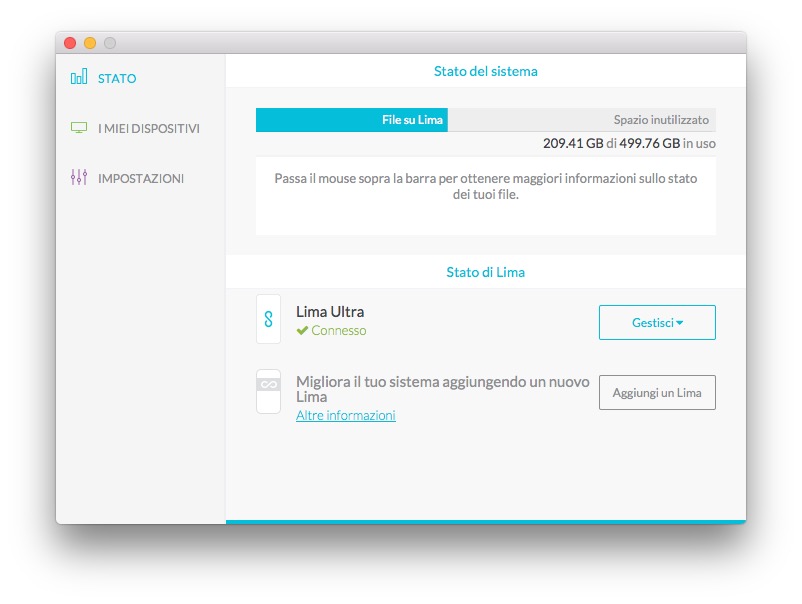Open IMPOSTAZIONI section
802x604 pixels.
coord(141,178)
